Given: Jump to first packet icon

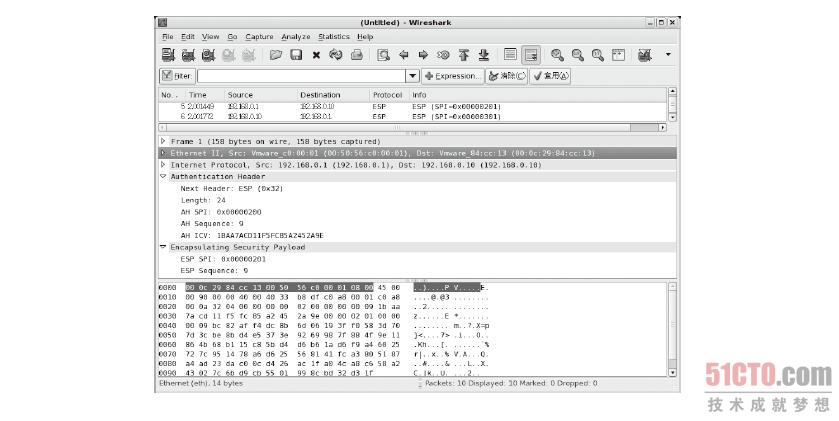Looking at the screenshot, I should pyautogui.click(x=464, y=55).
